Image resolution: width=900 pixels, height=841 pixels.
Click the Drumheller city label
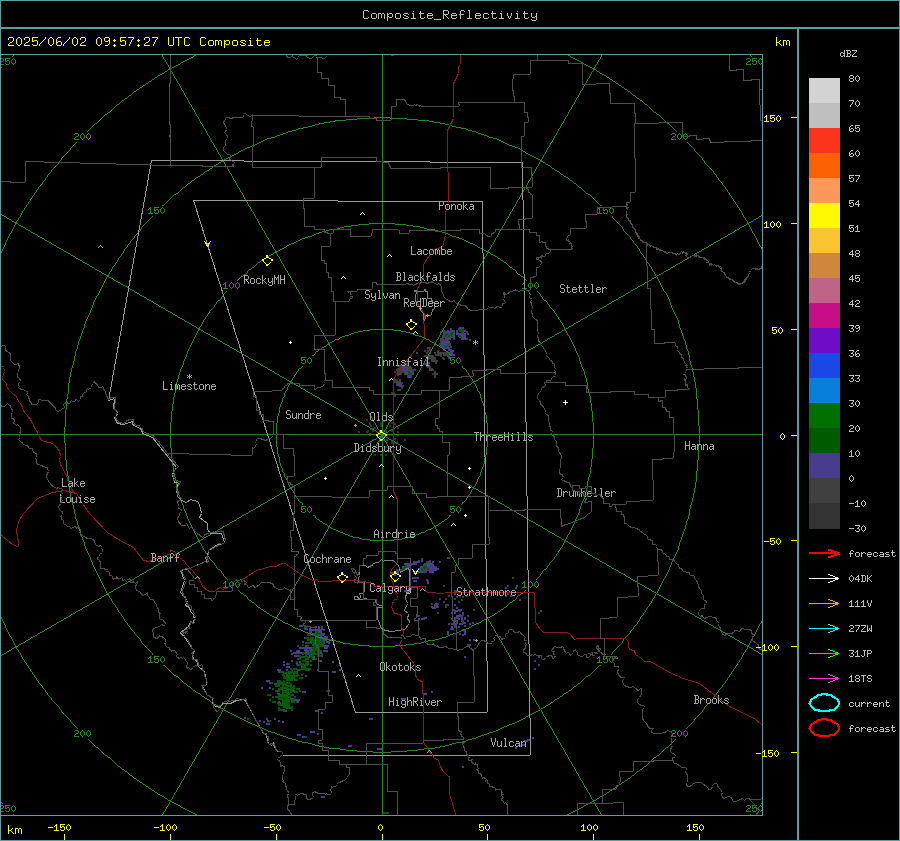(x=585, y=493)
